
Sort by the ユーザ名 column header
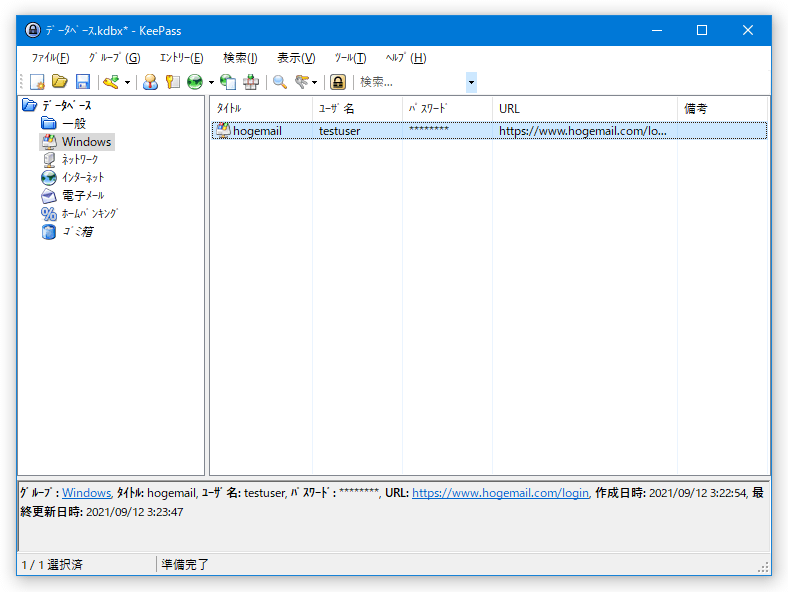(x=357, y=109)
